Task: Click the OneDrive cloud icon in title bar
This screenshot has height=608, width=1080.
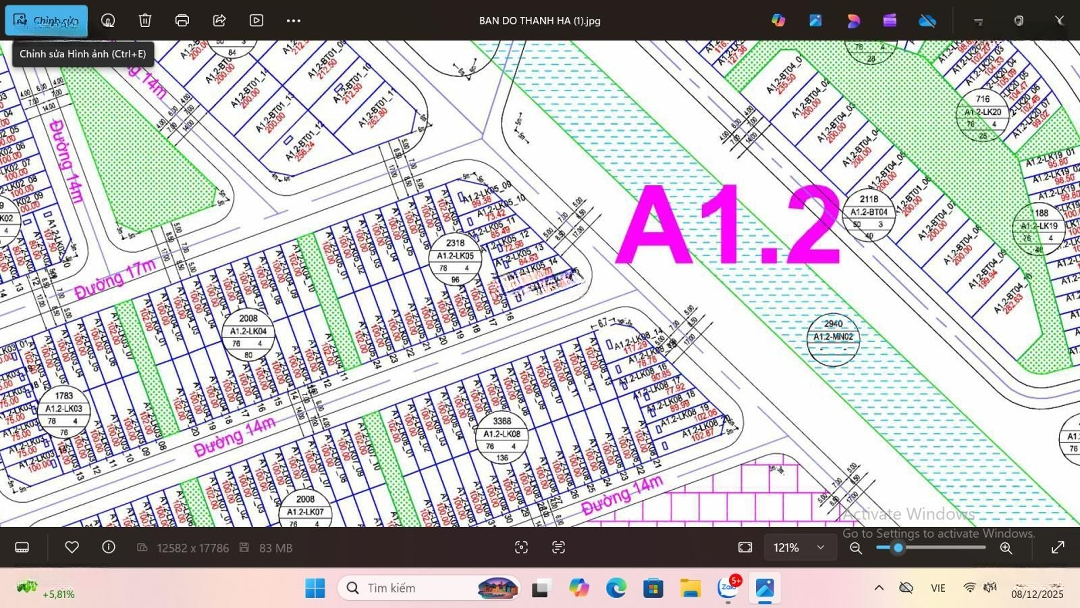Action: pos(927,20)
